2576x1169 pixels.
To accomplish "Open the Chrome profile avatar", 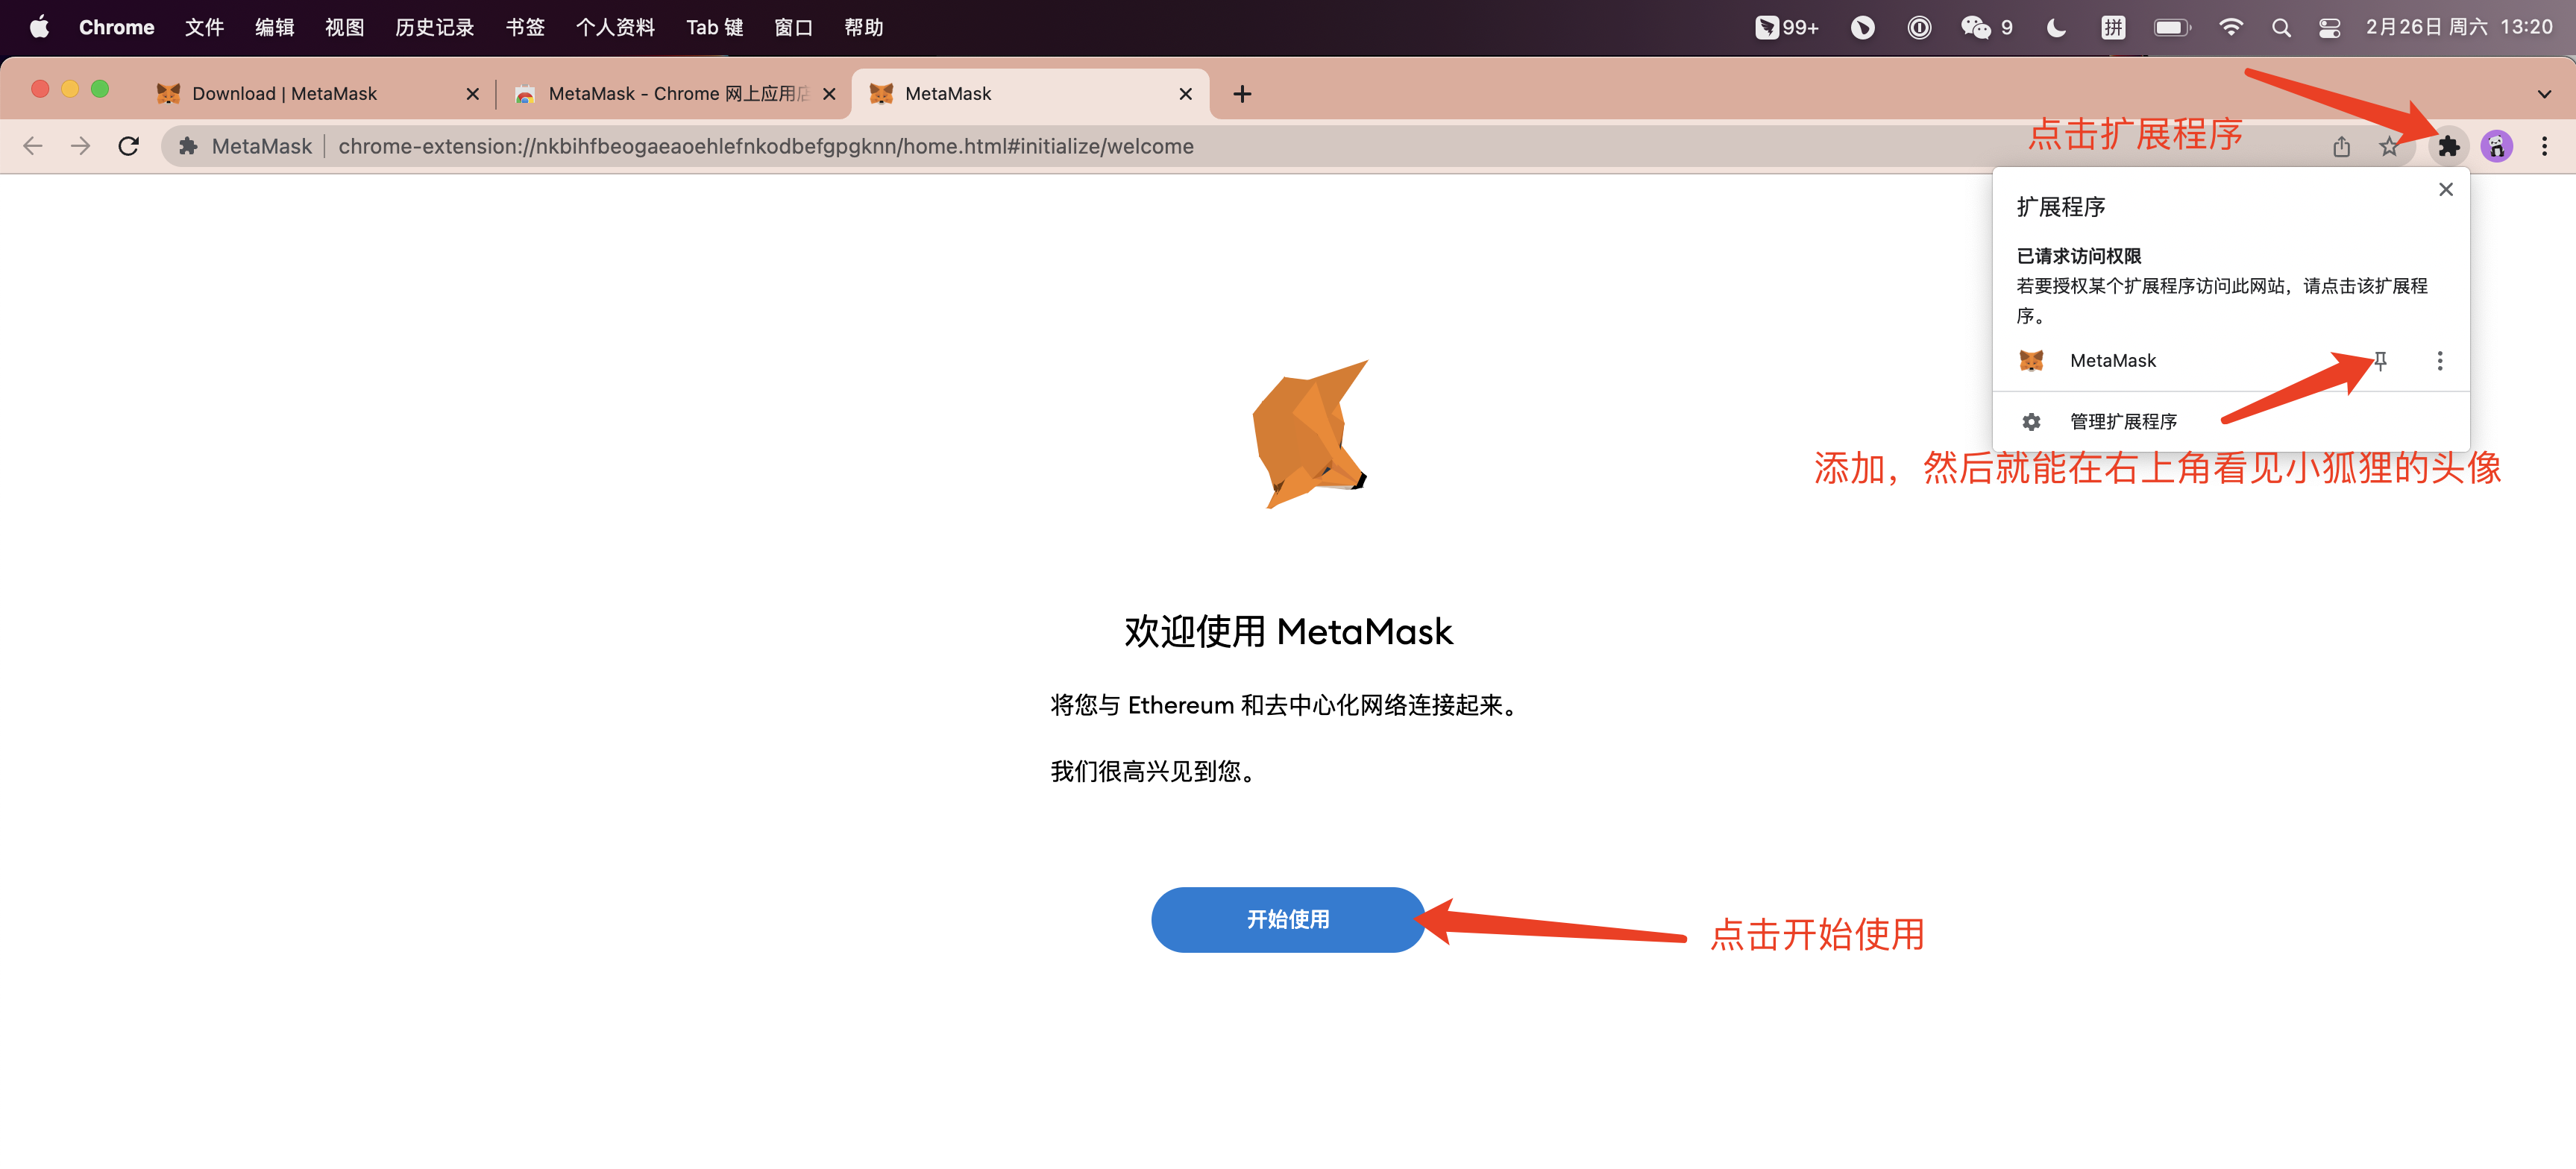I will 2496,147.
